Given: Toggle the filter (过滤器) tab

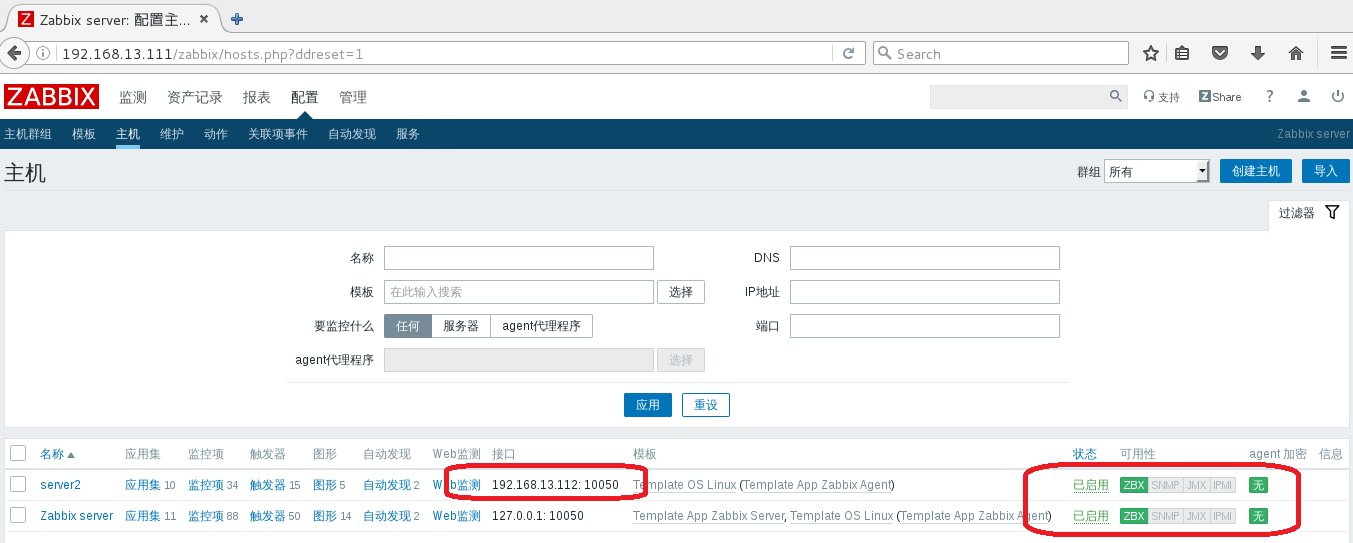Looking at the screenshot, I should coord(1309,213).
